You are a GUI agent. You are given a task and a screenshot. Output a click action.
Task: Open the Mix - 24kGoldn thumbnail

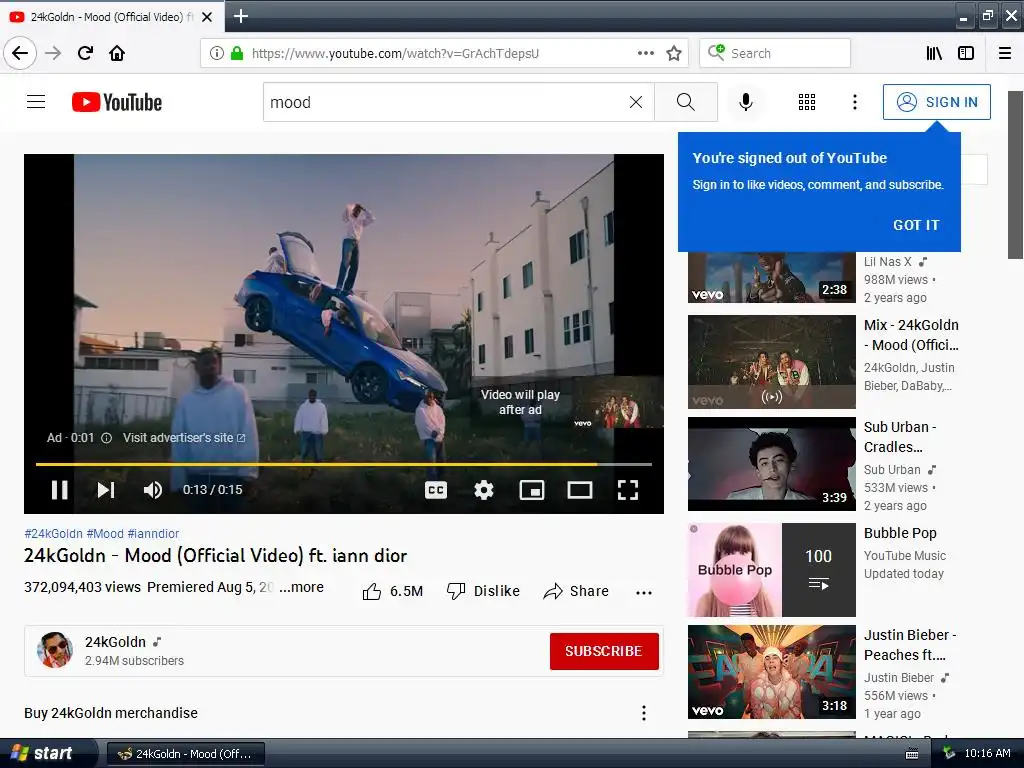[x=771, y=362]
